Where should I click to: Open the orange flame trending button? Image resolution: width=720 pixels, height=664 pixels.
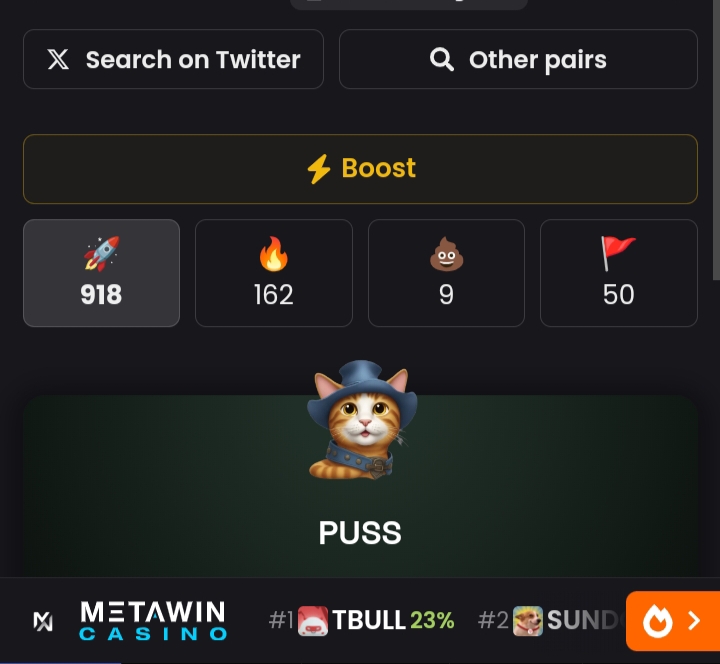(673, 621)
